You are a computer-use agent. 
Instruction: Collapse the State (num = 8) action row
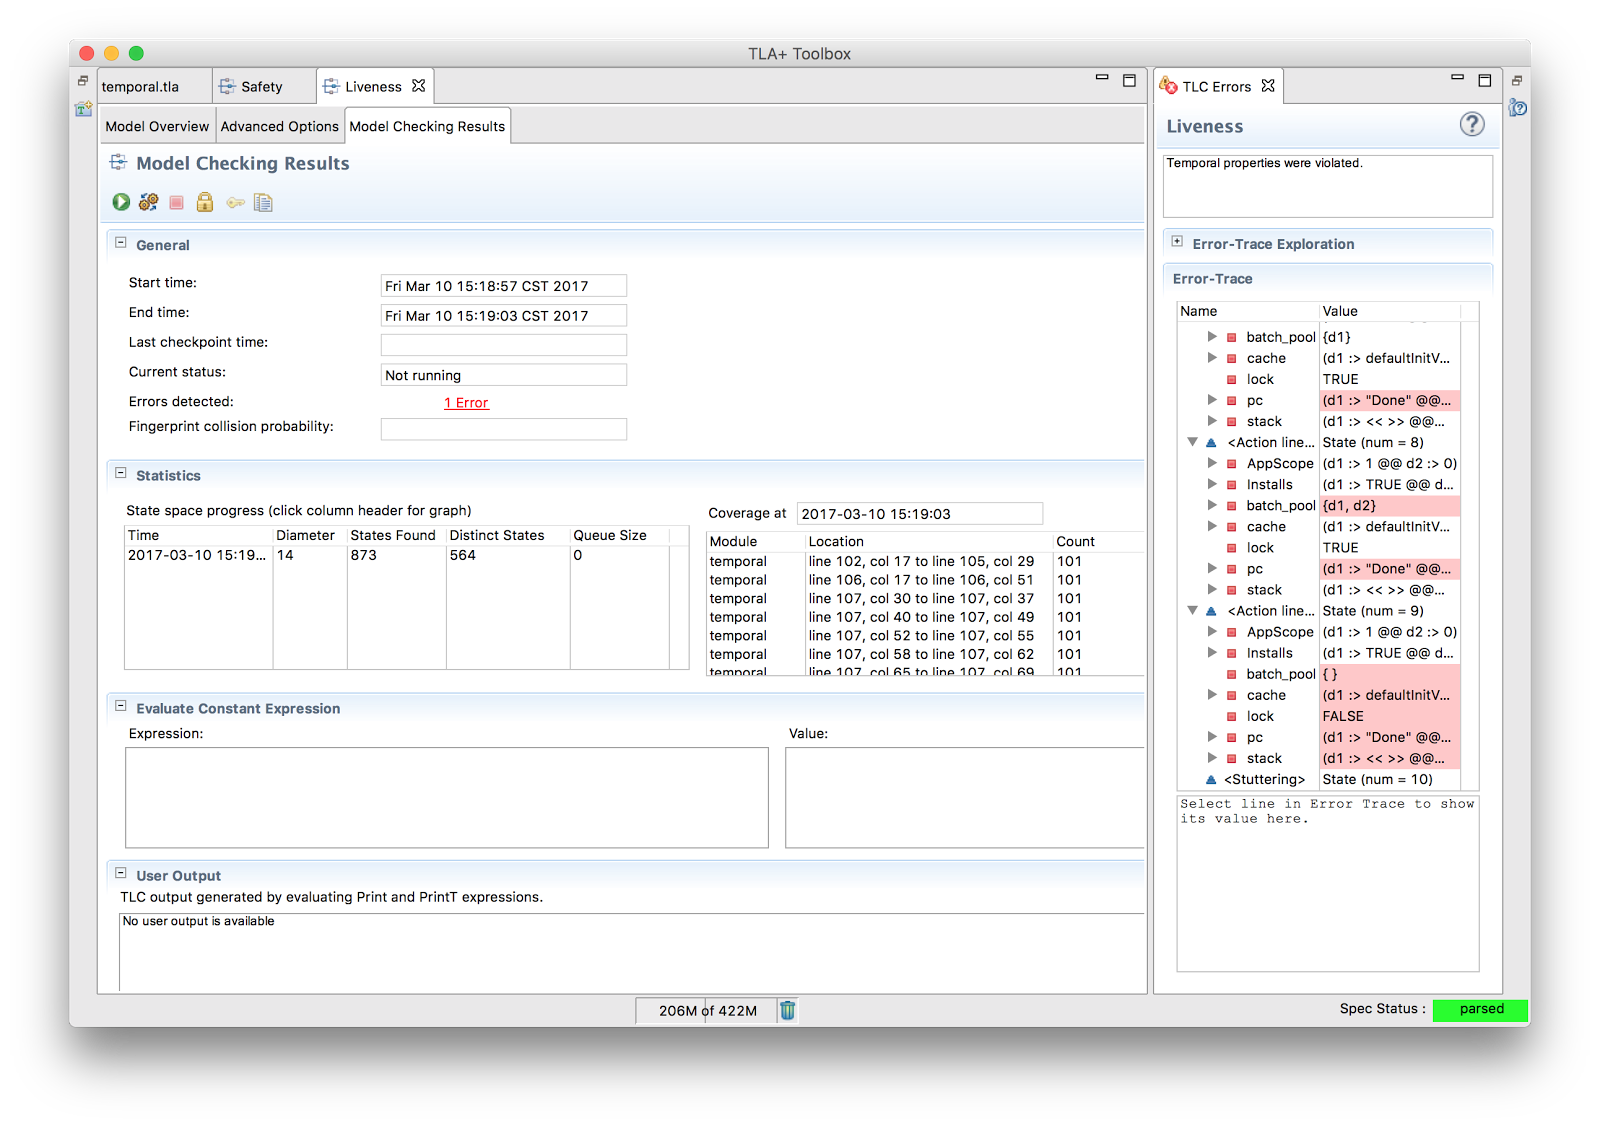pyautogui.click(x=1192, y=442)
